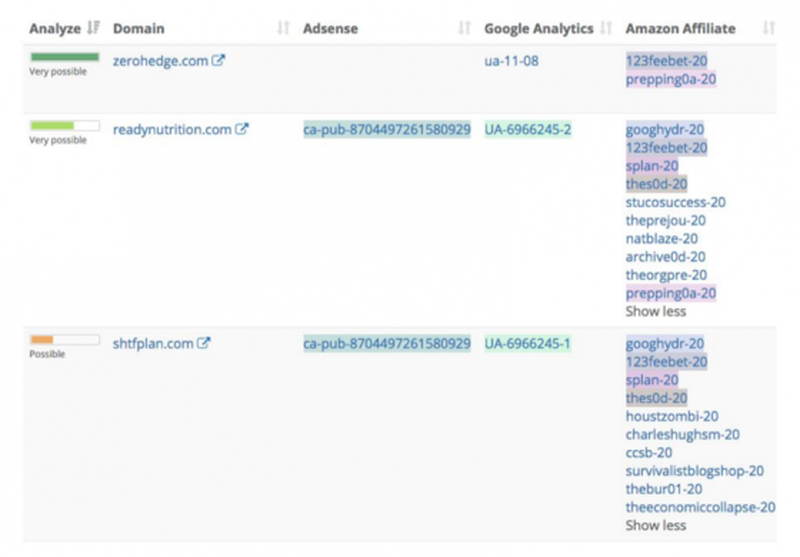Open survivalistblogshop-20 affiliate tag
800x557 pixels.
pos(695,471)
